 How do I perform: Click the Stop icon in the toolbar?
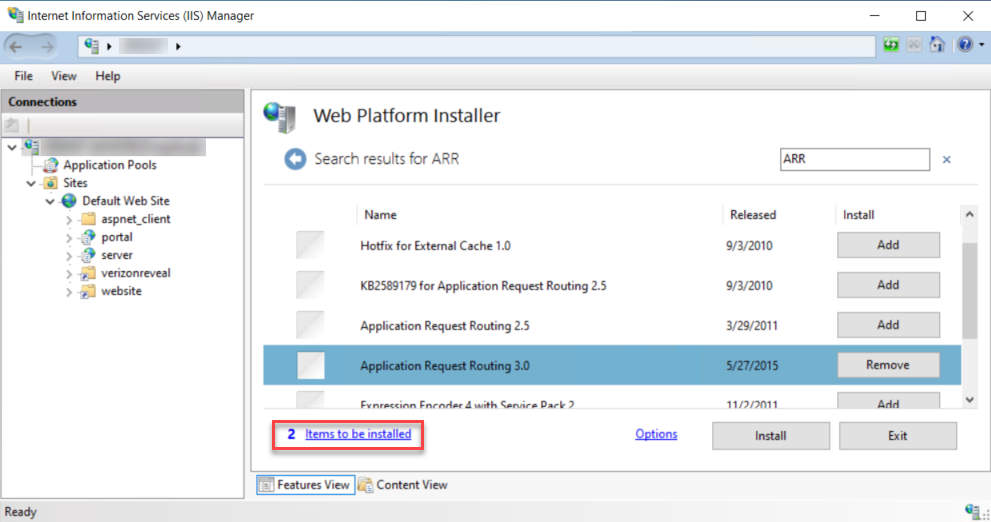click(914, 45)
